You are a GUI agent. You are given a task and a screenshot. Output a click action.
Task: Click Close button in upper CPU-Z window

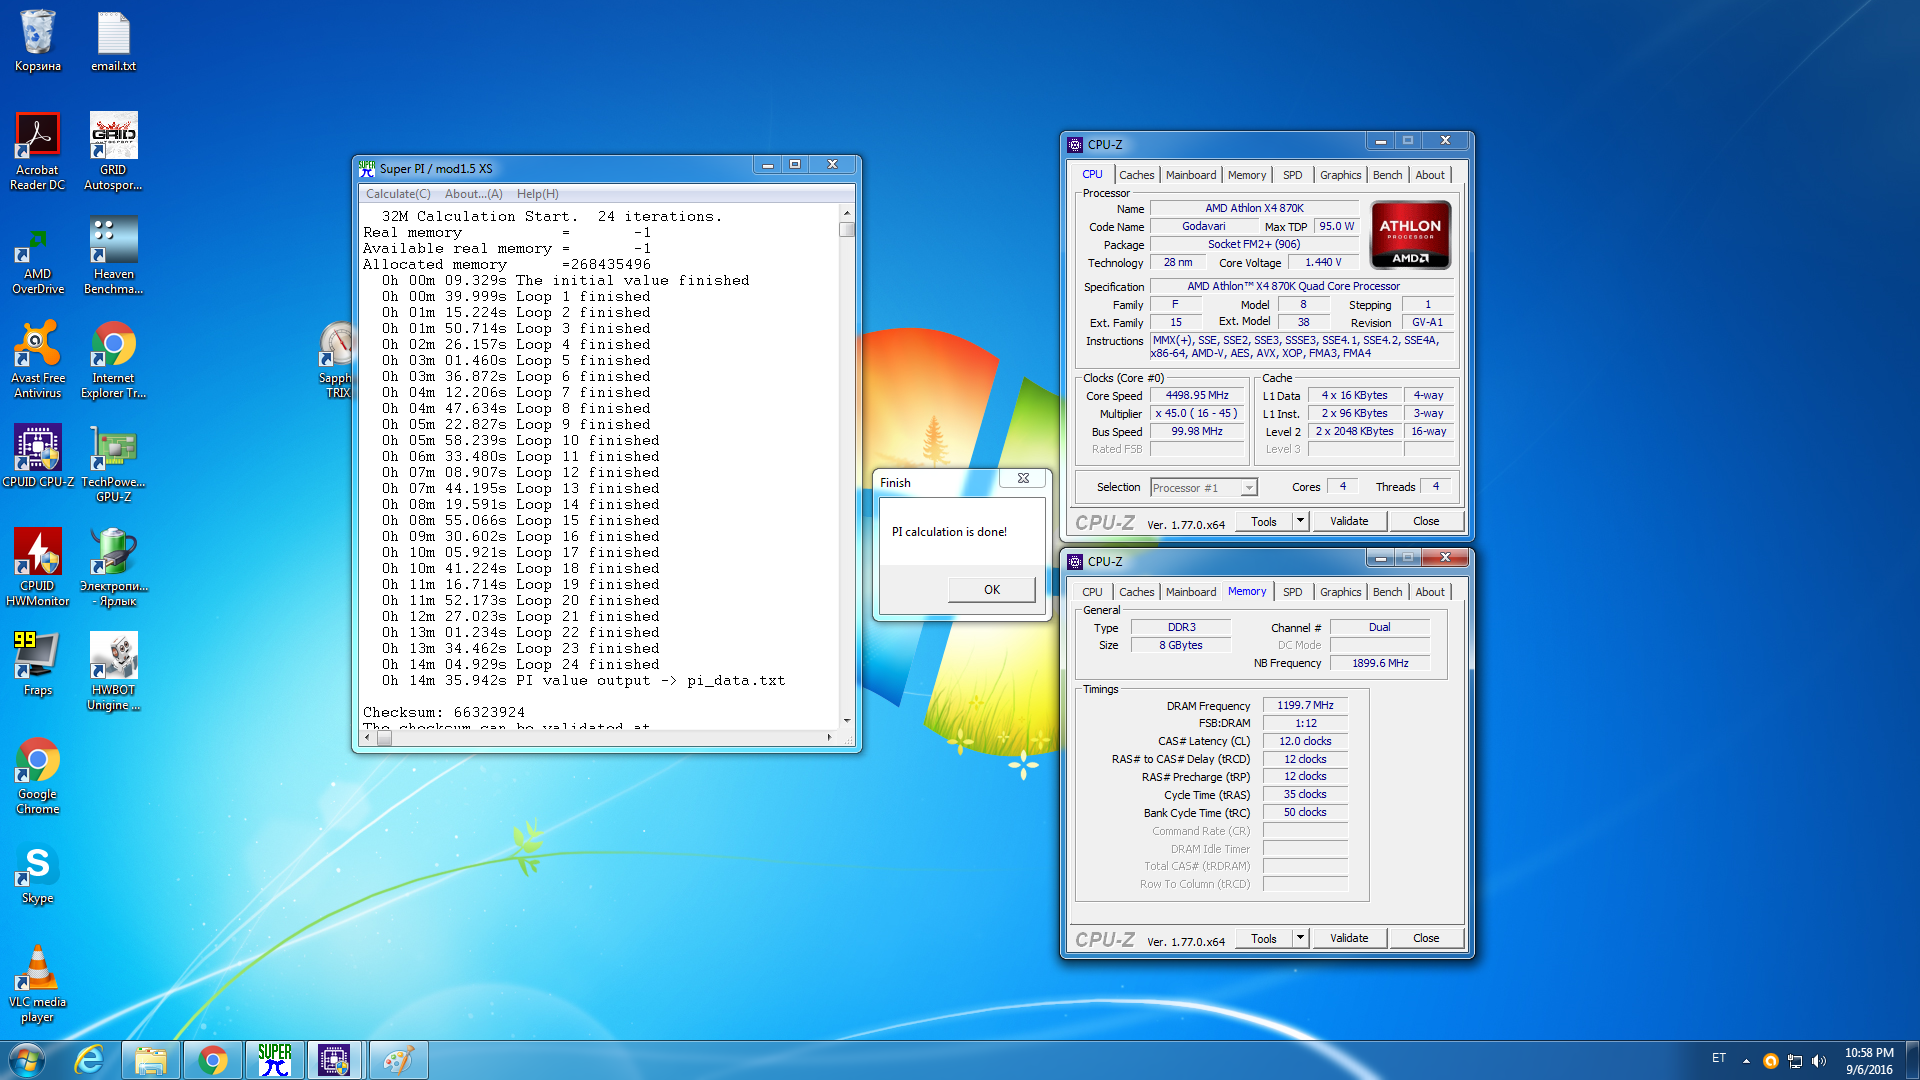pos(1426,521)
